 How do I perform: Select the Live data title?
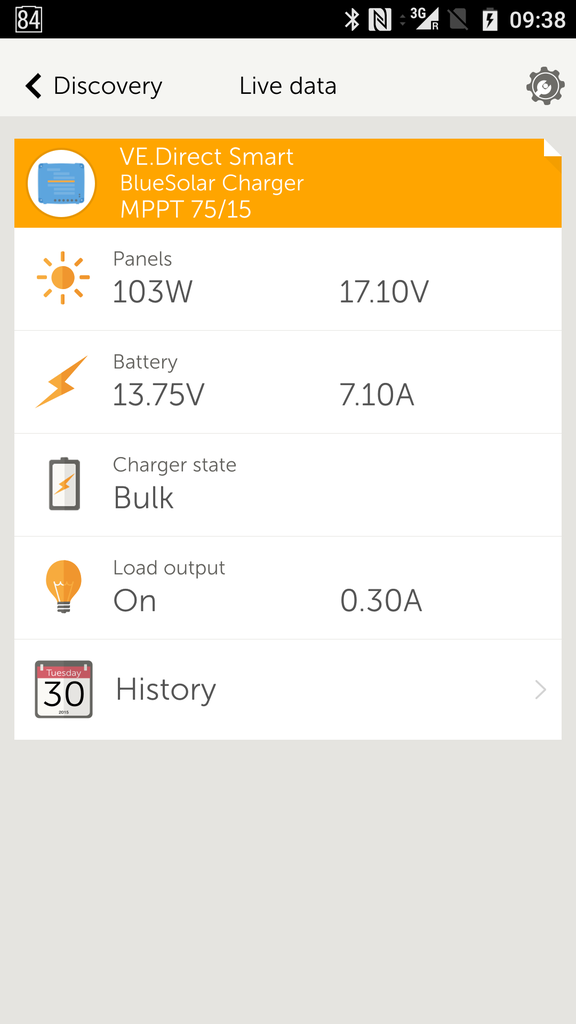coord(288,86)
